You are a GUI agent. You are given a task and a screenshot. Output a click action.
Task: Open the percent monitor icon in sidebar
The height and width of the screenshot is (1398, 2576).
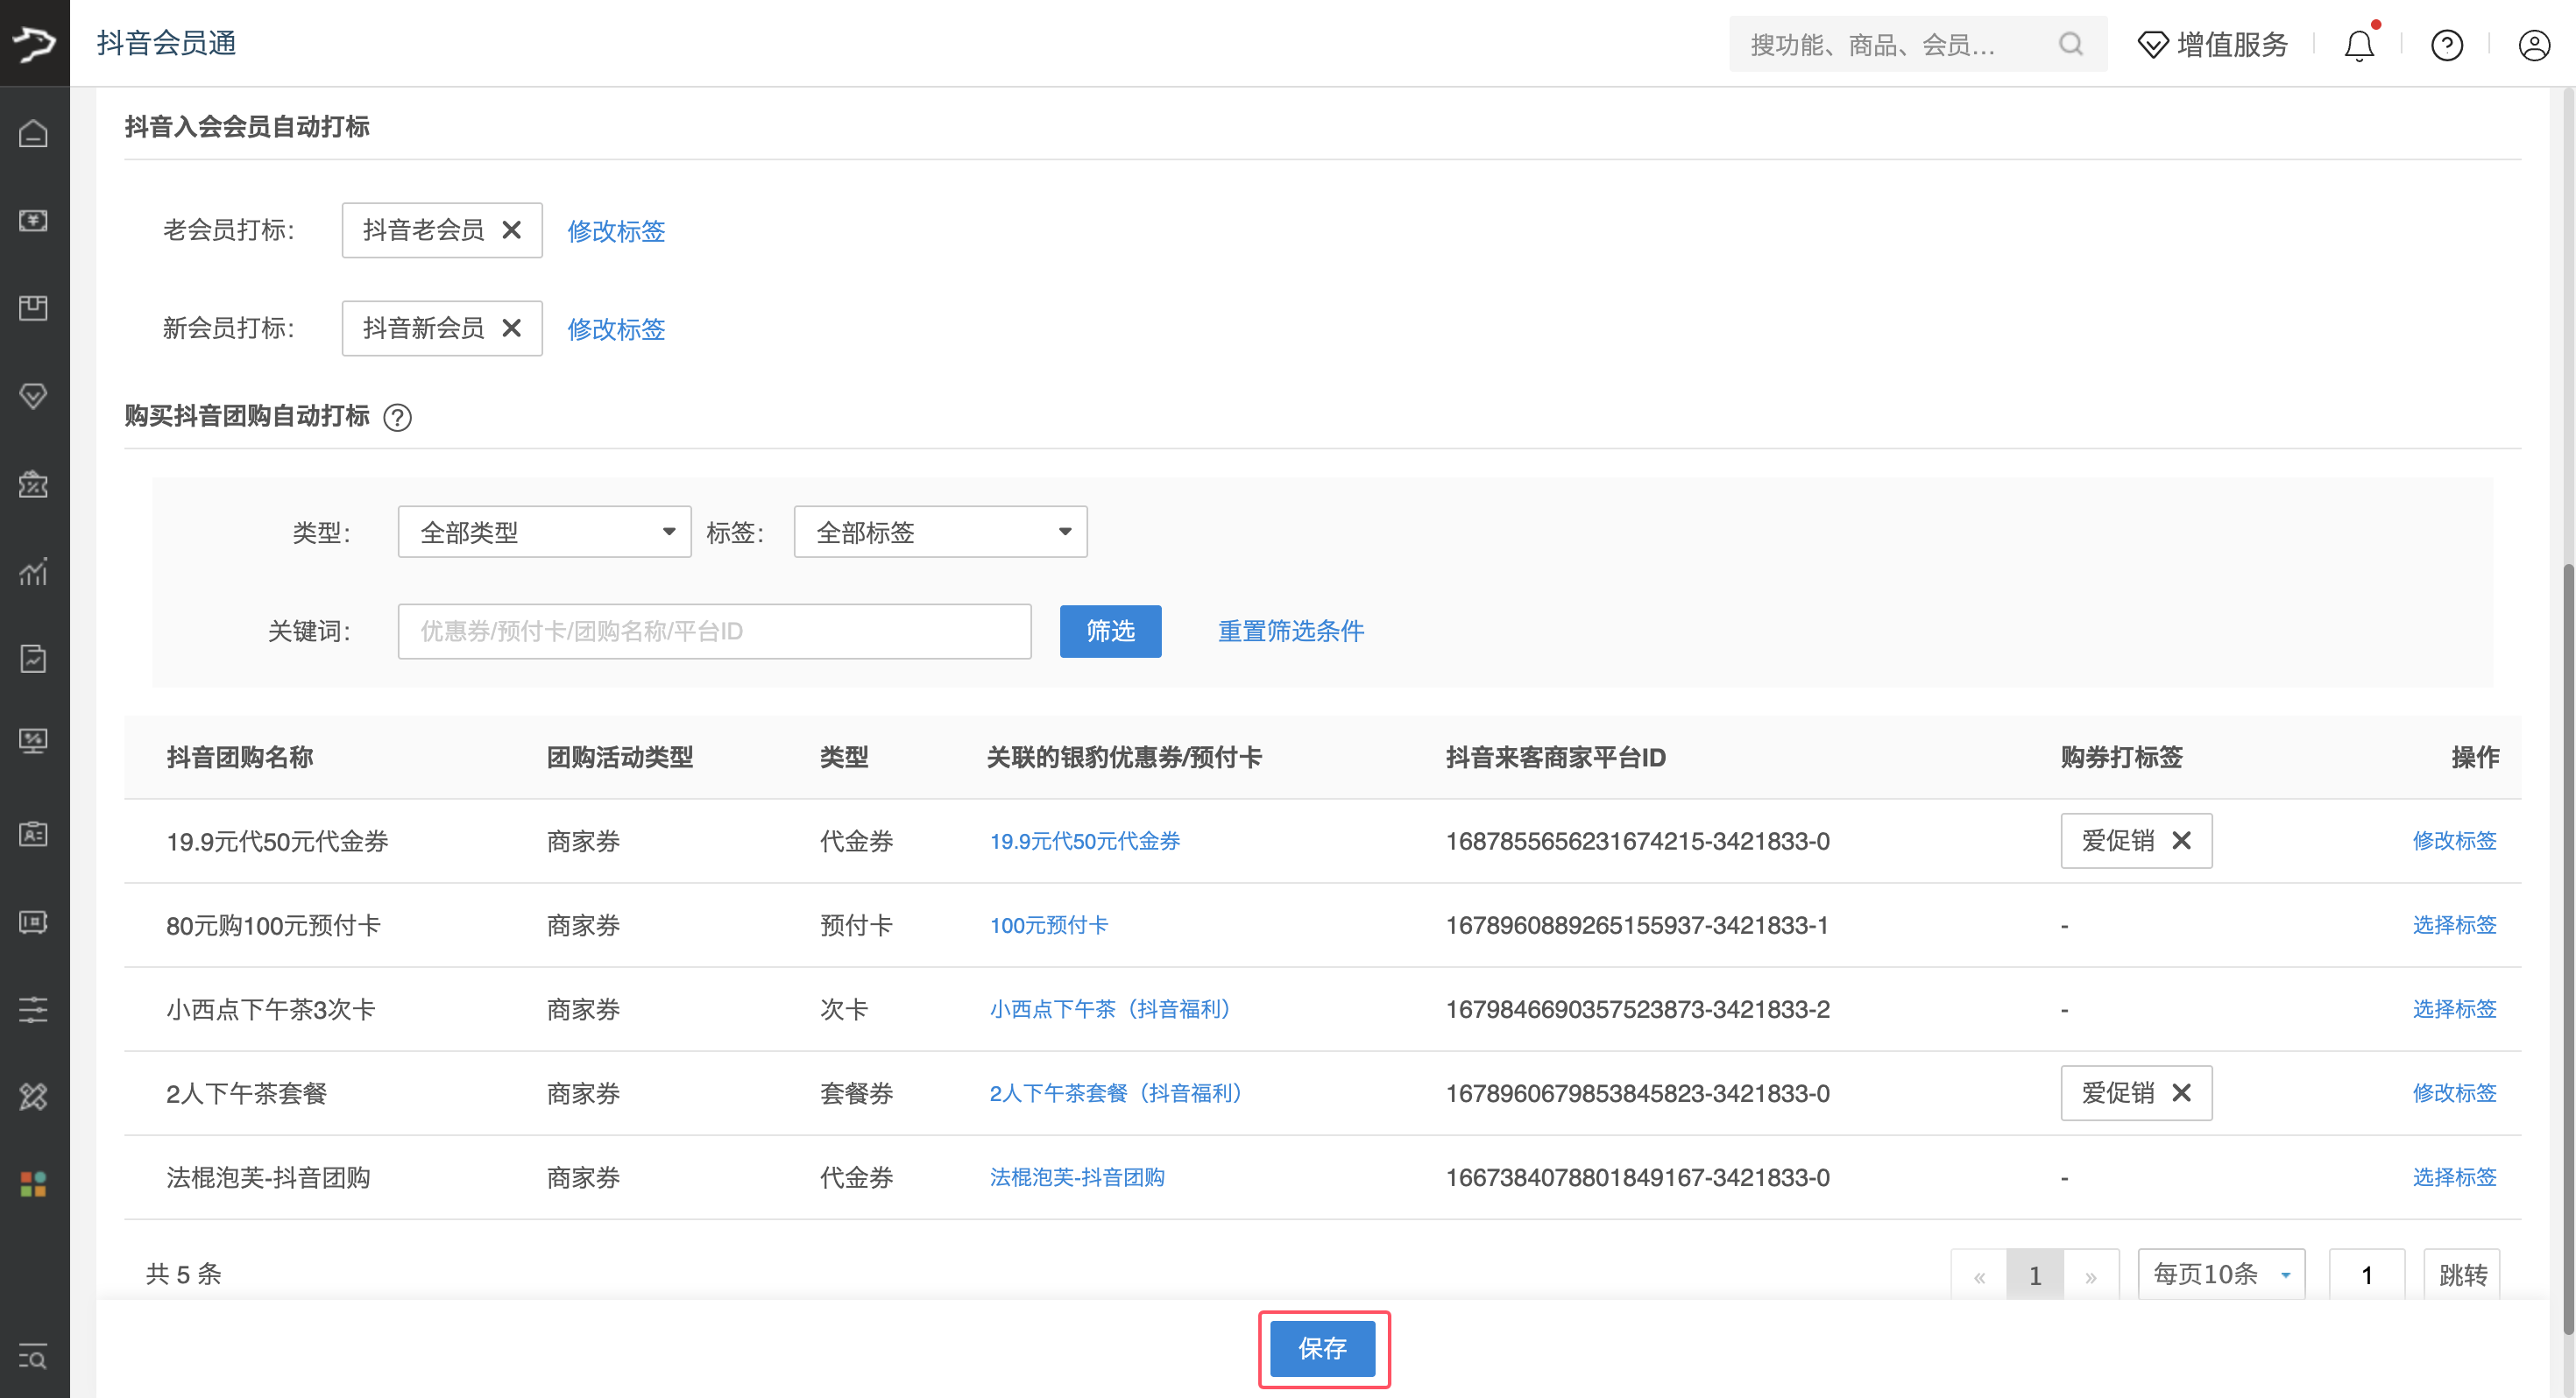[x=33, y=741]
